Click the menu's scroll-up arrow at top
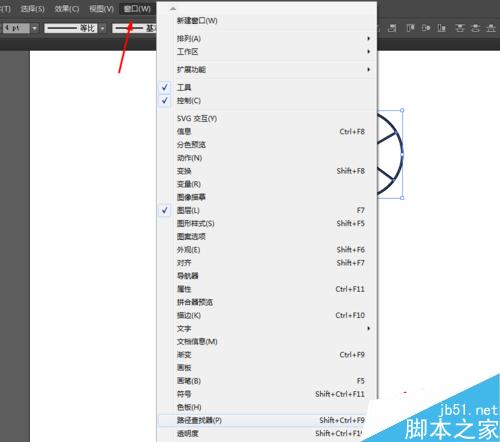This screenshot has height=442, width=500. click(x=173, y=9)
